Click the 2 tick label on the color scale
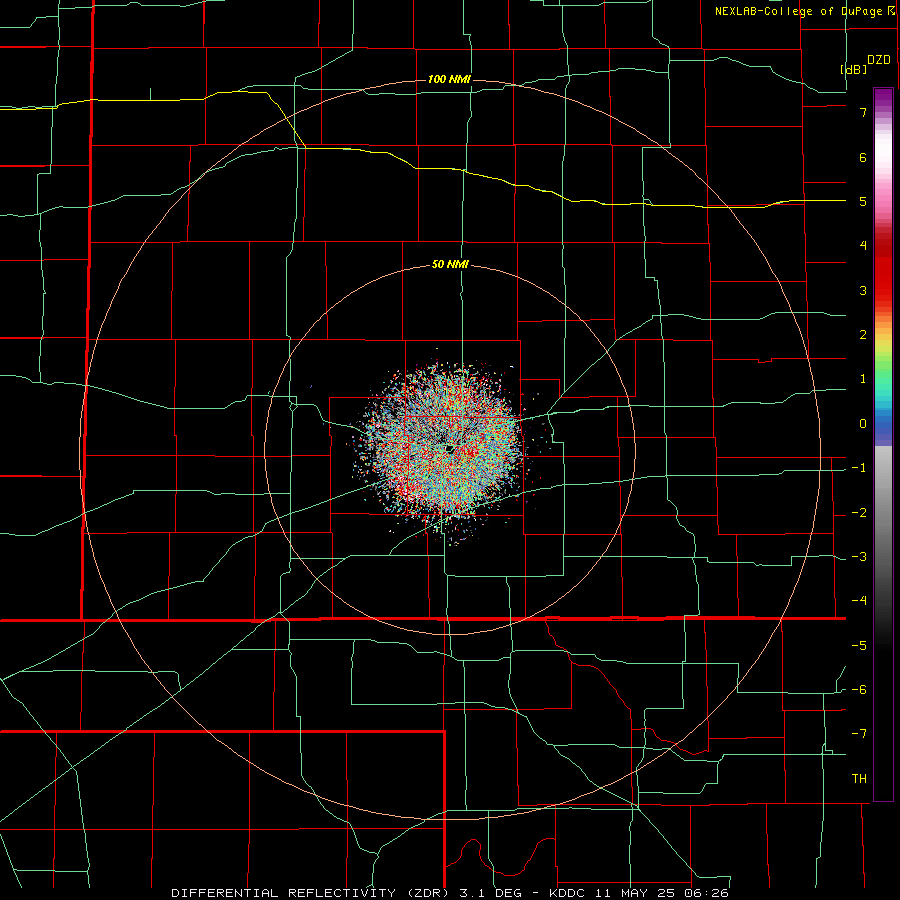 [x=863, y=335]
